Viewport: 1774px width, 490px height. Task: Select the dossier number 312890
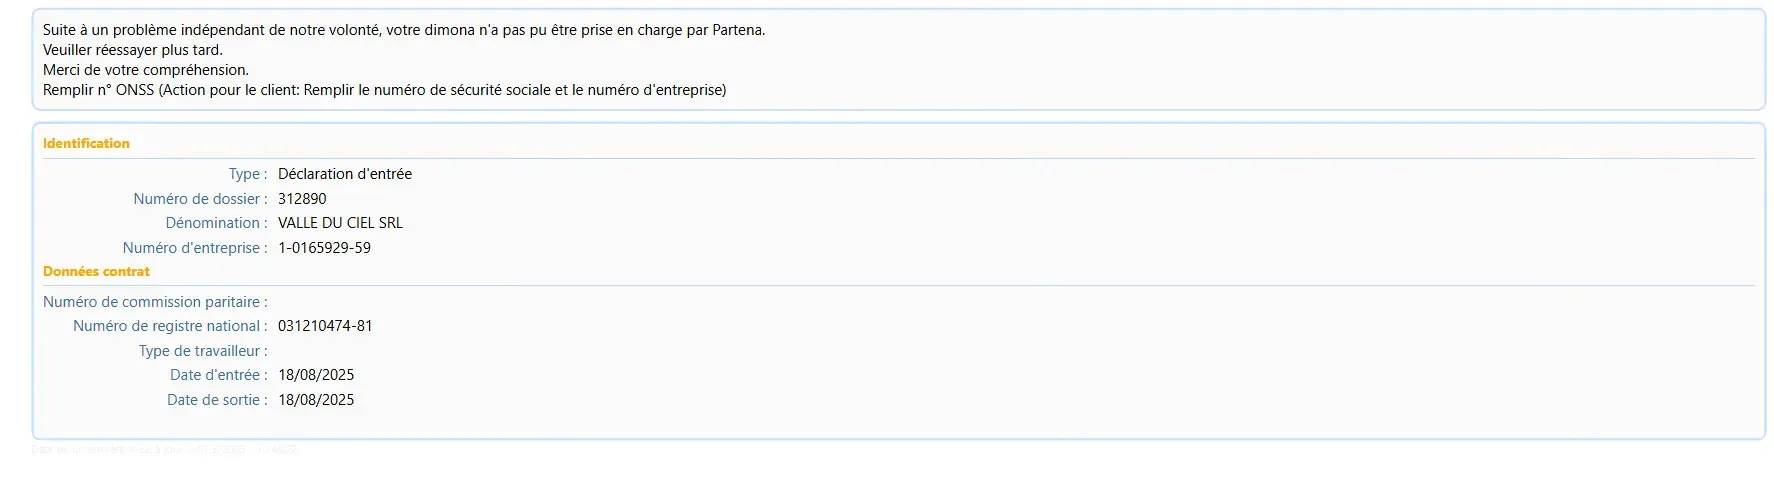pos(302,199)
